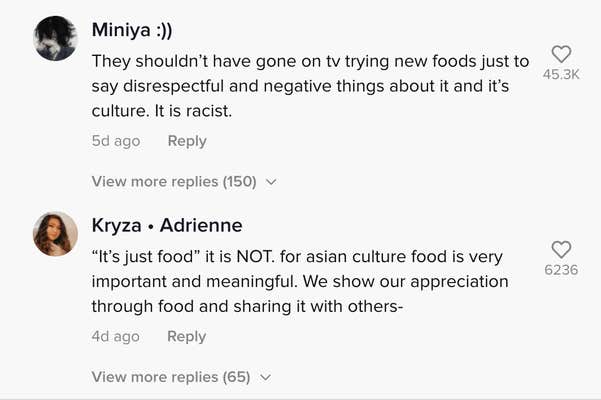601x400 pixels.
Task: Reply to Kryza • Adrienne's comment
Action: click(x=187, y=336)
